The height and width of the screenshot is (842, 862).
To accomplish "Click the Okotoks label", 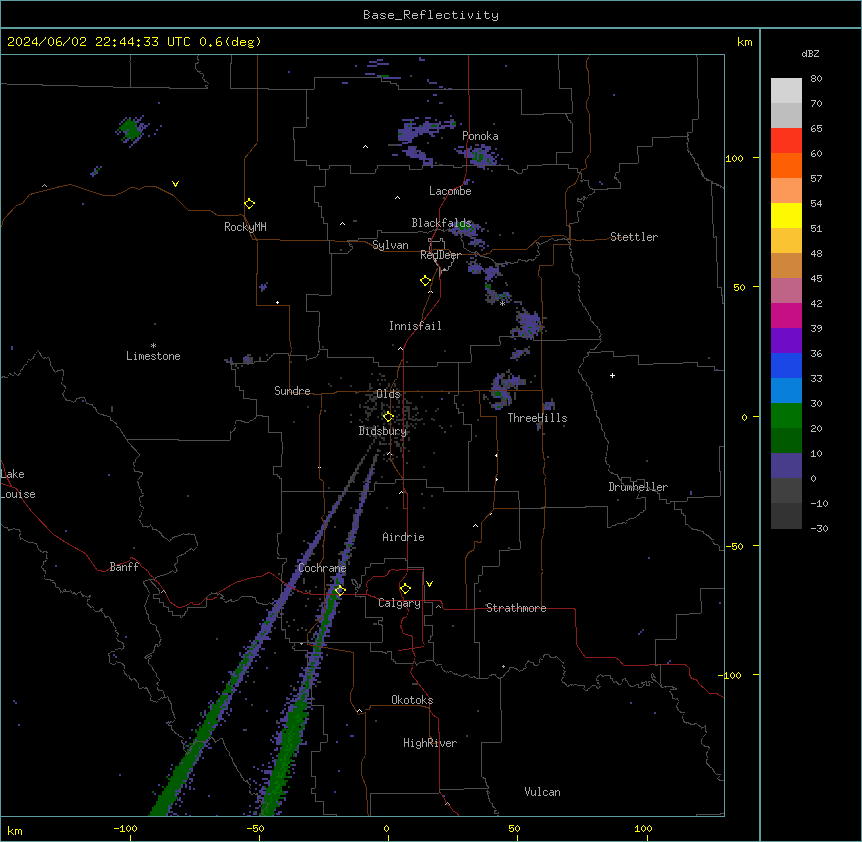I will point(412,700).
